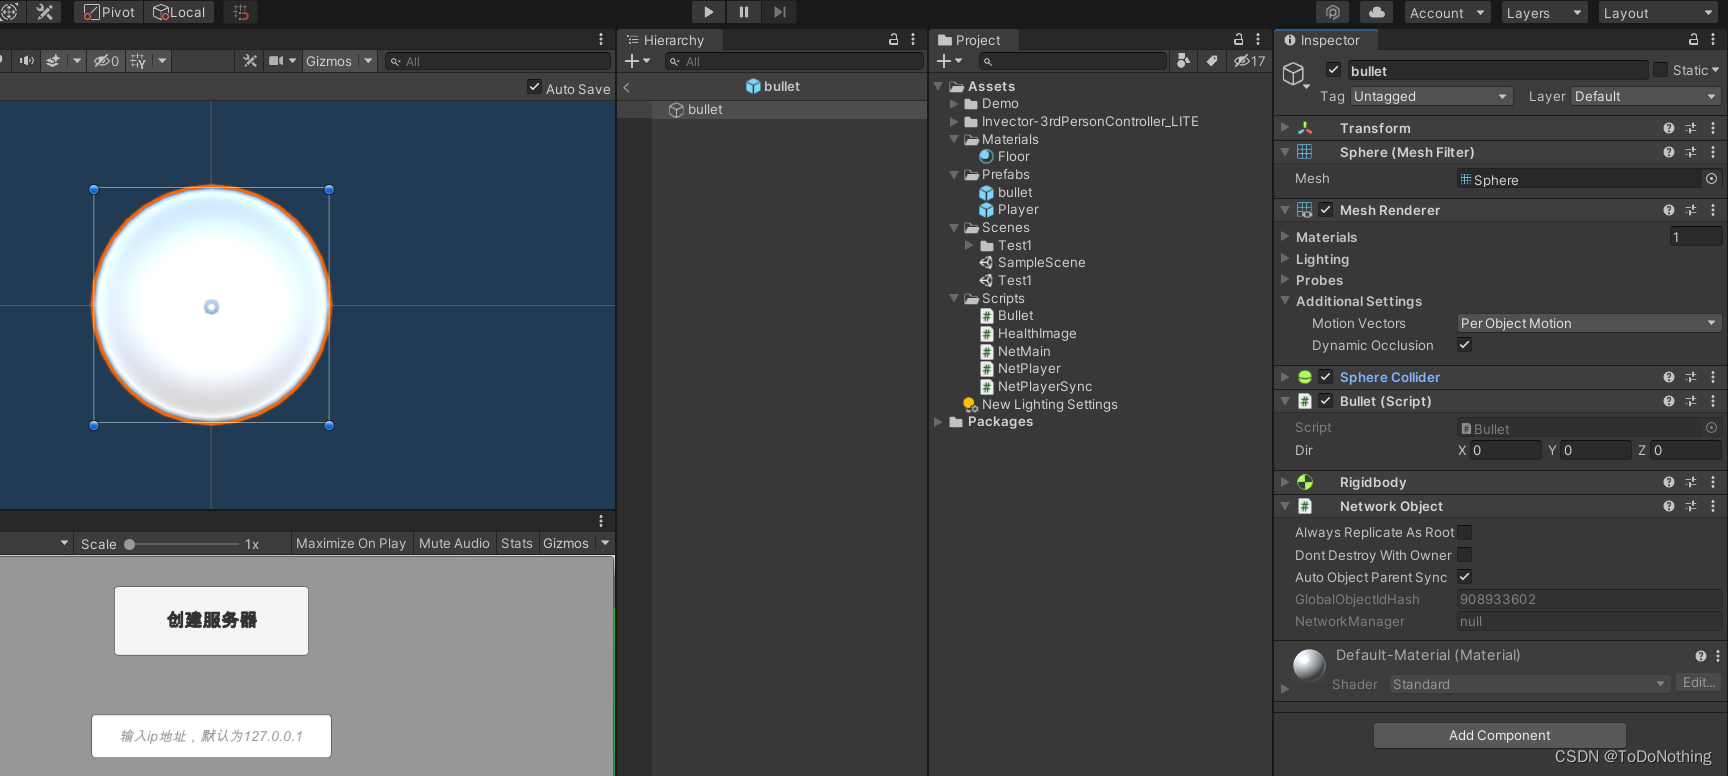Open Mesh Renderer help icon
Screen dimensions: 1728x776
(x=1668, y=210)
